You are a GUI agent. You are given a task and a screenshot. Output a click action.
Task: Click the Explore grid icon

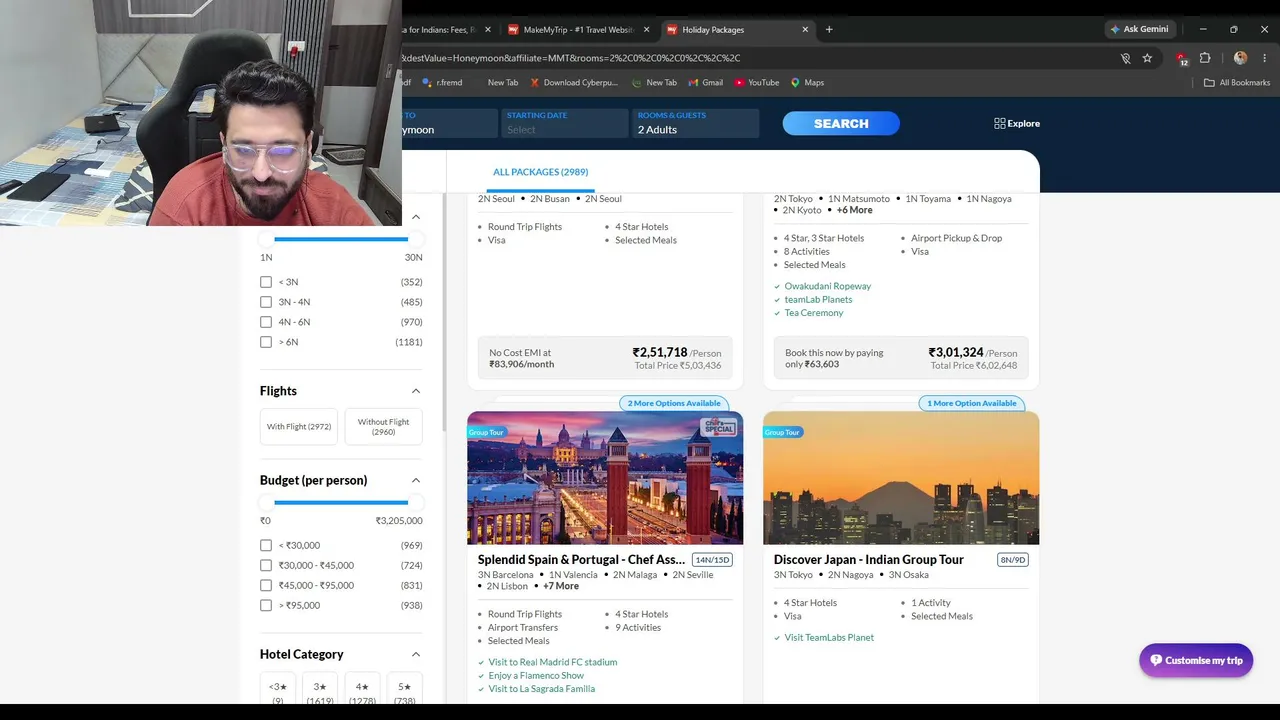[x=999, y=124]
